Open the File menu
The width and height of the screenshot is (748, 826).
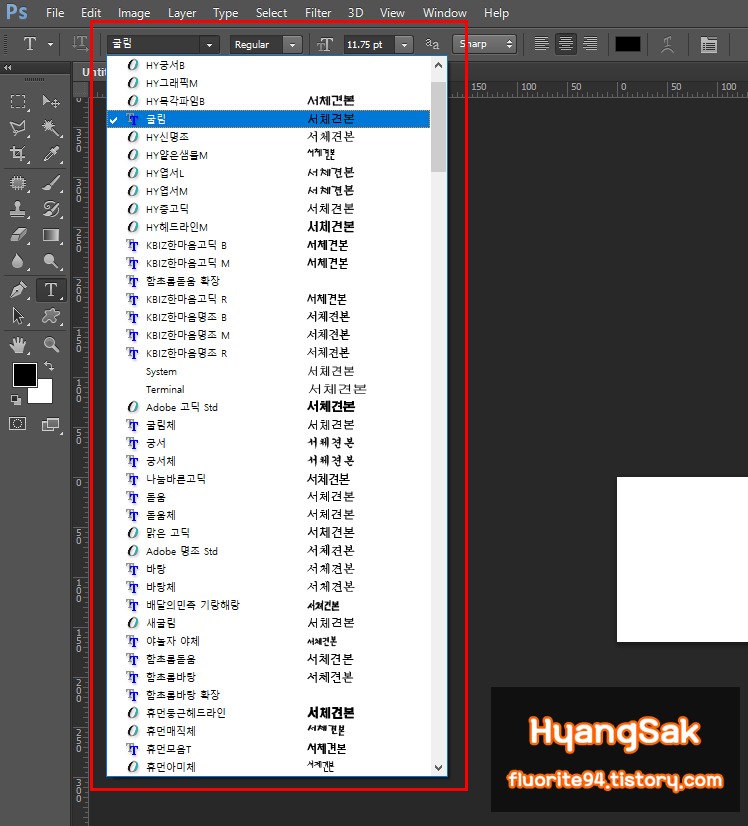[55, 13]
